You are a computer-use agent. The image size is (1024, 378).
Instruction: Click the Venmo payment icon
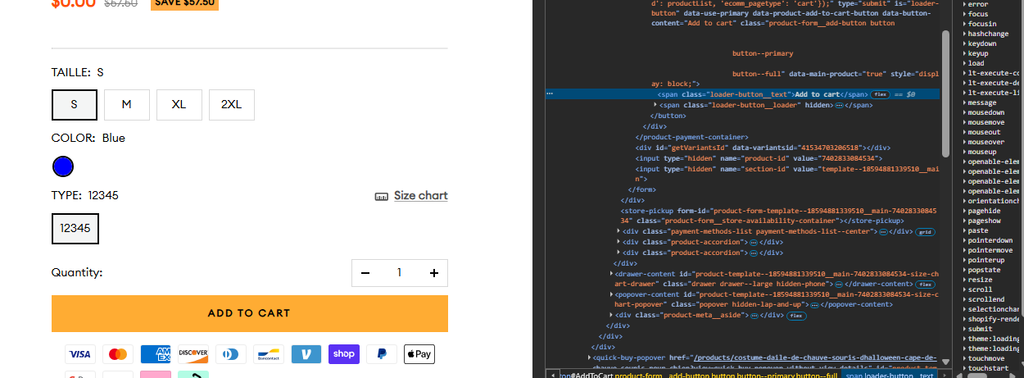[306, 354]
